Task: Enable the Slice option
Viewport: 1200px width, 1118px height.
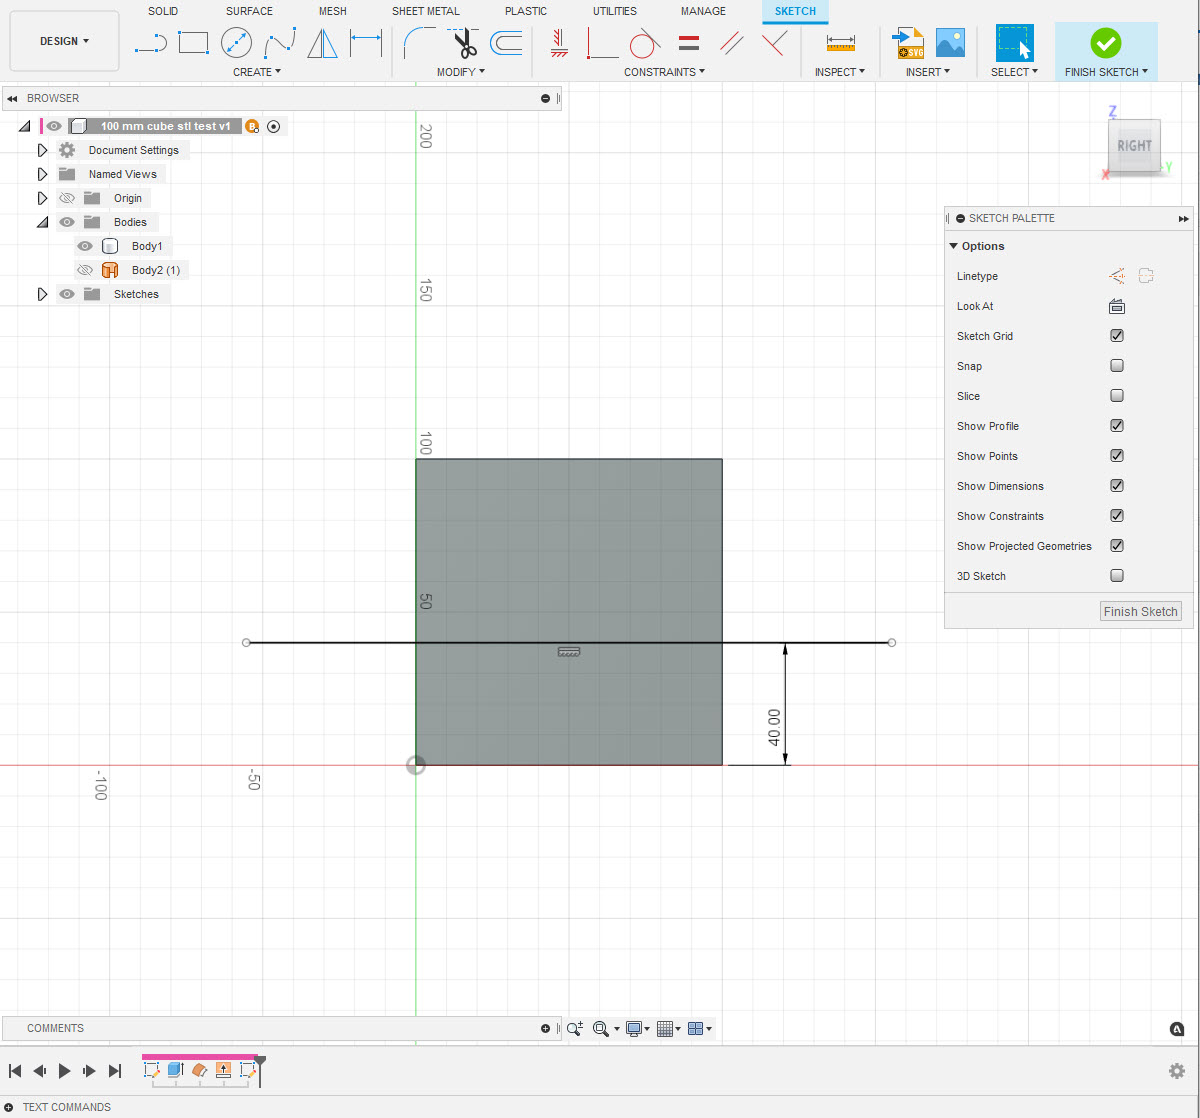Action: tap(1117, 395)
